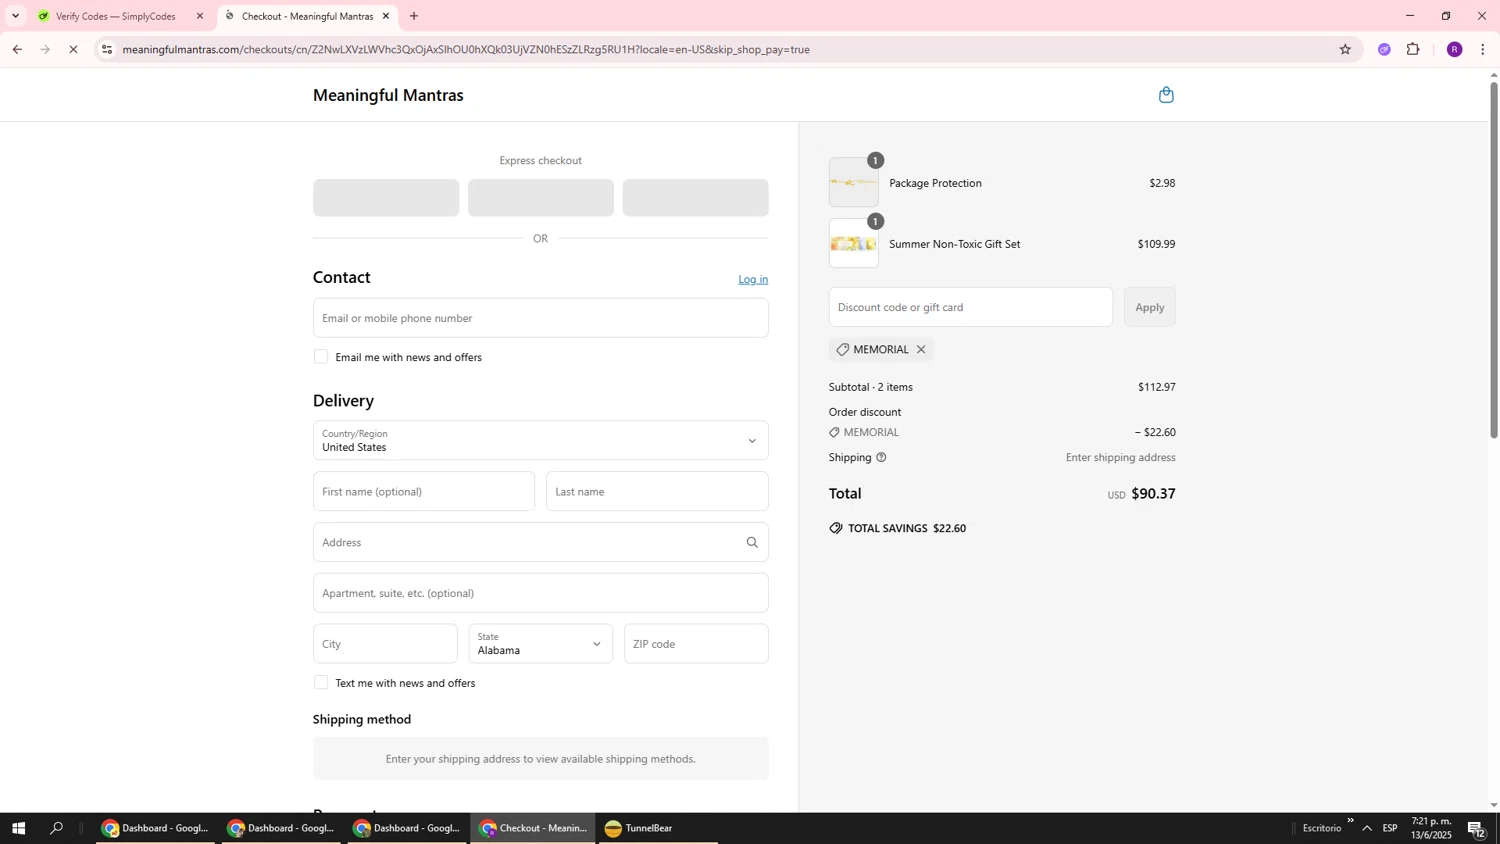
Task: Open Chrome profile avatar
Action: pos(1455,49)
